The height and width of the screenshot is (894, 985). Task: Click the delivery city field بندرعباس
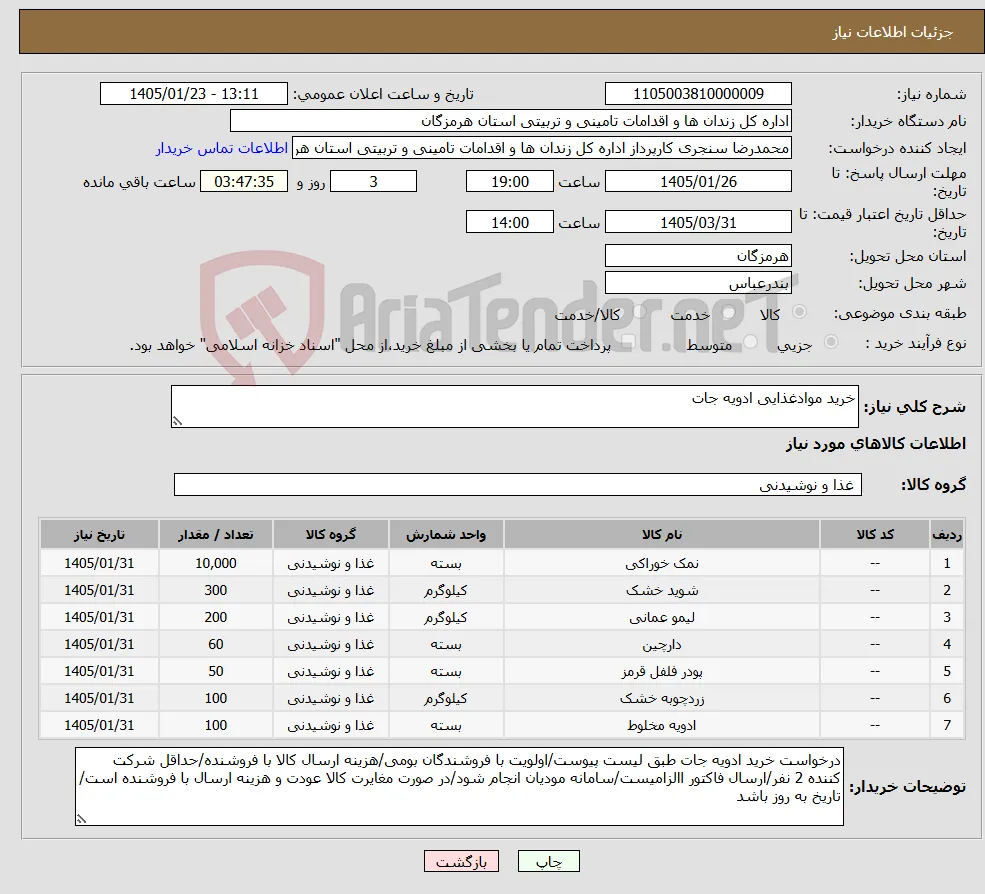click(698, 283)
